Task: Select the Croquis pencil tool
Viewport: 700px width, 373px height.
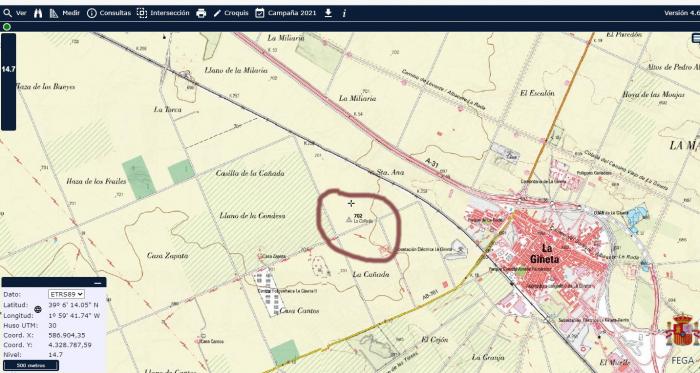Action: pyautogui.click(x=231, y=13)
